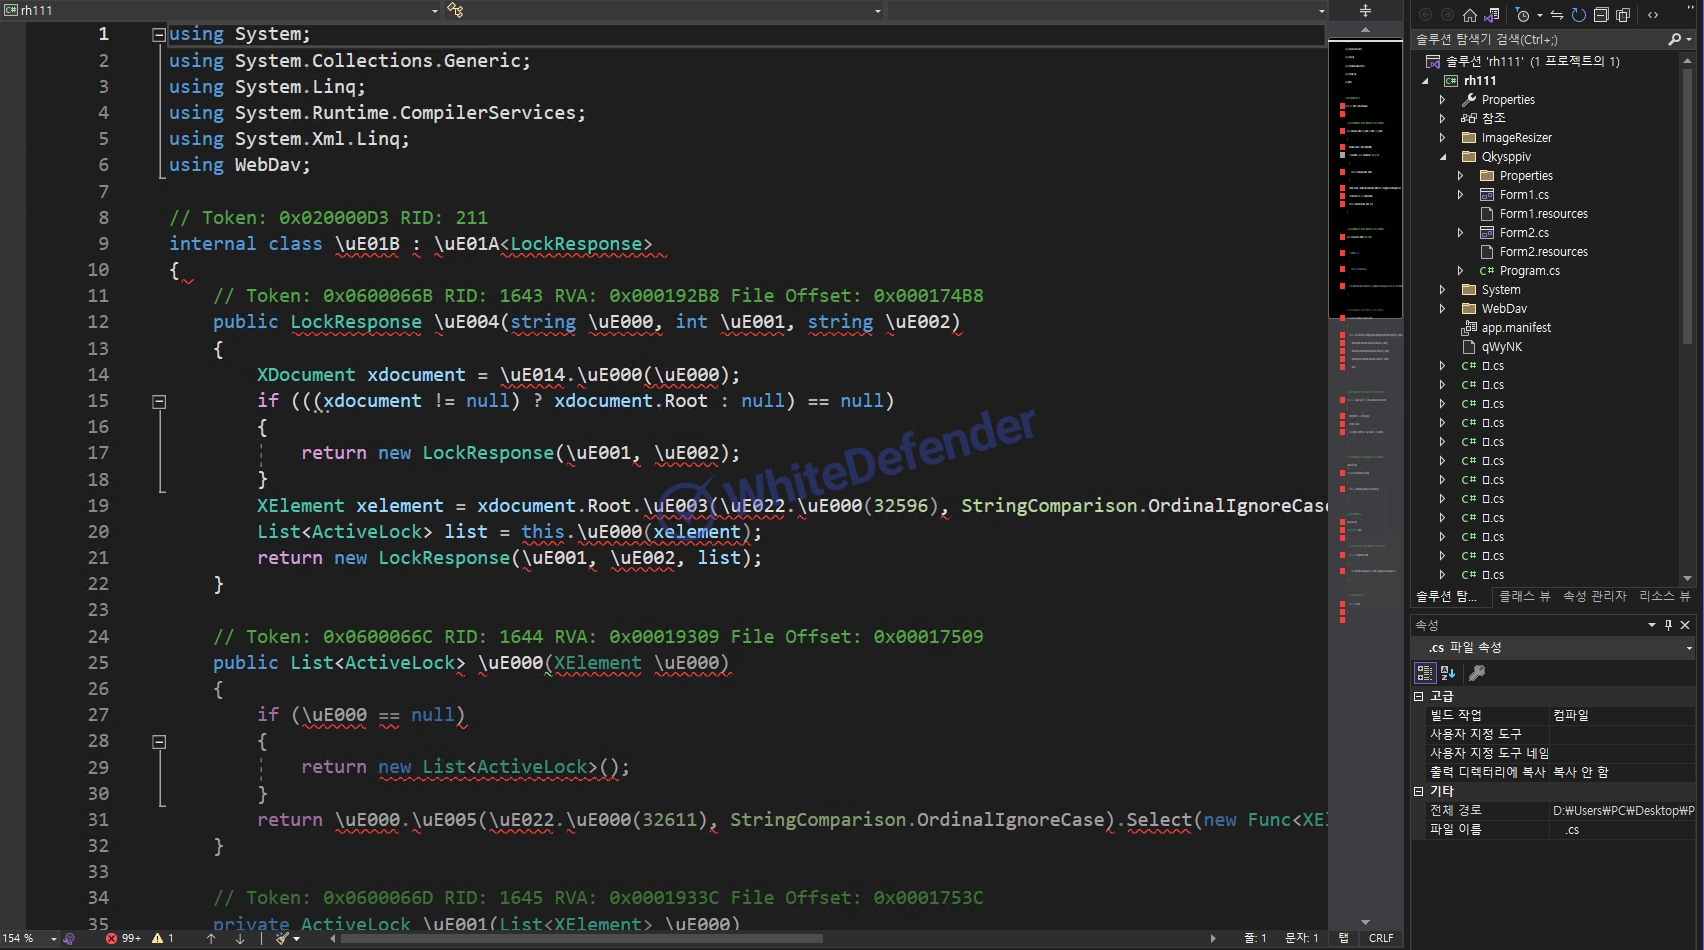Pin the Properties panel with the pushpin icon
1704x950 pixels.
pos(1668,625)
